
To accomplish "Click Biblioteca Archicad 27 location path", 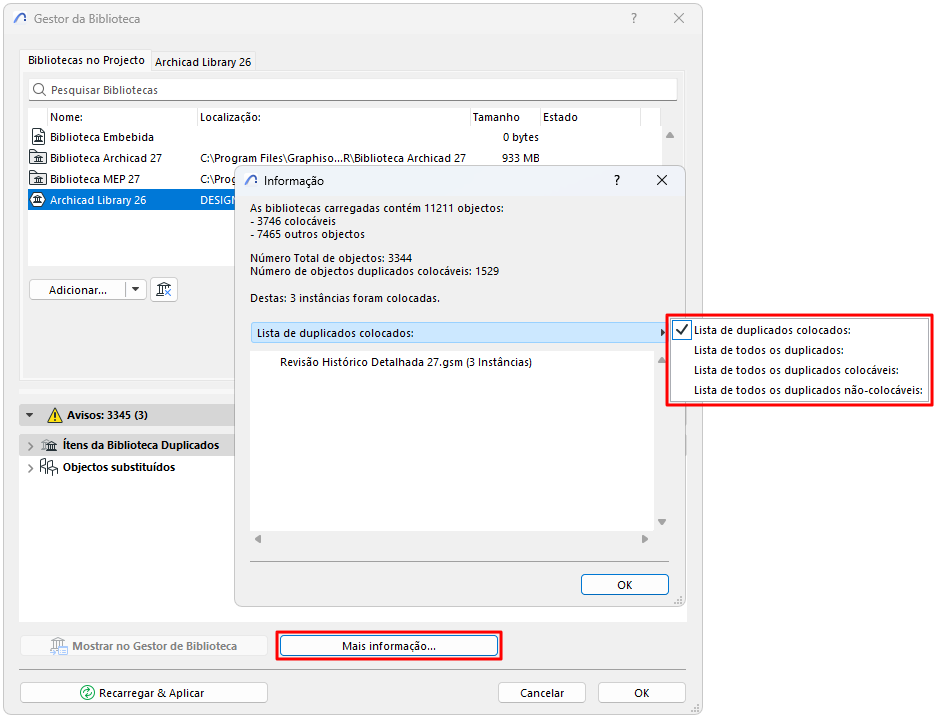I will coord(333,158).
